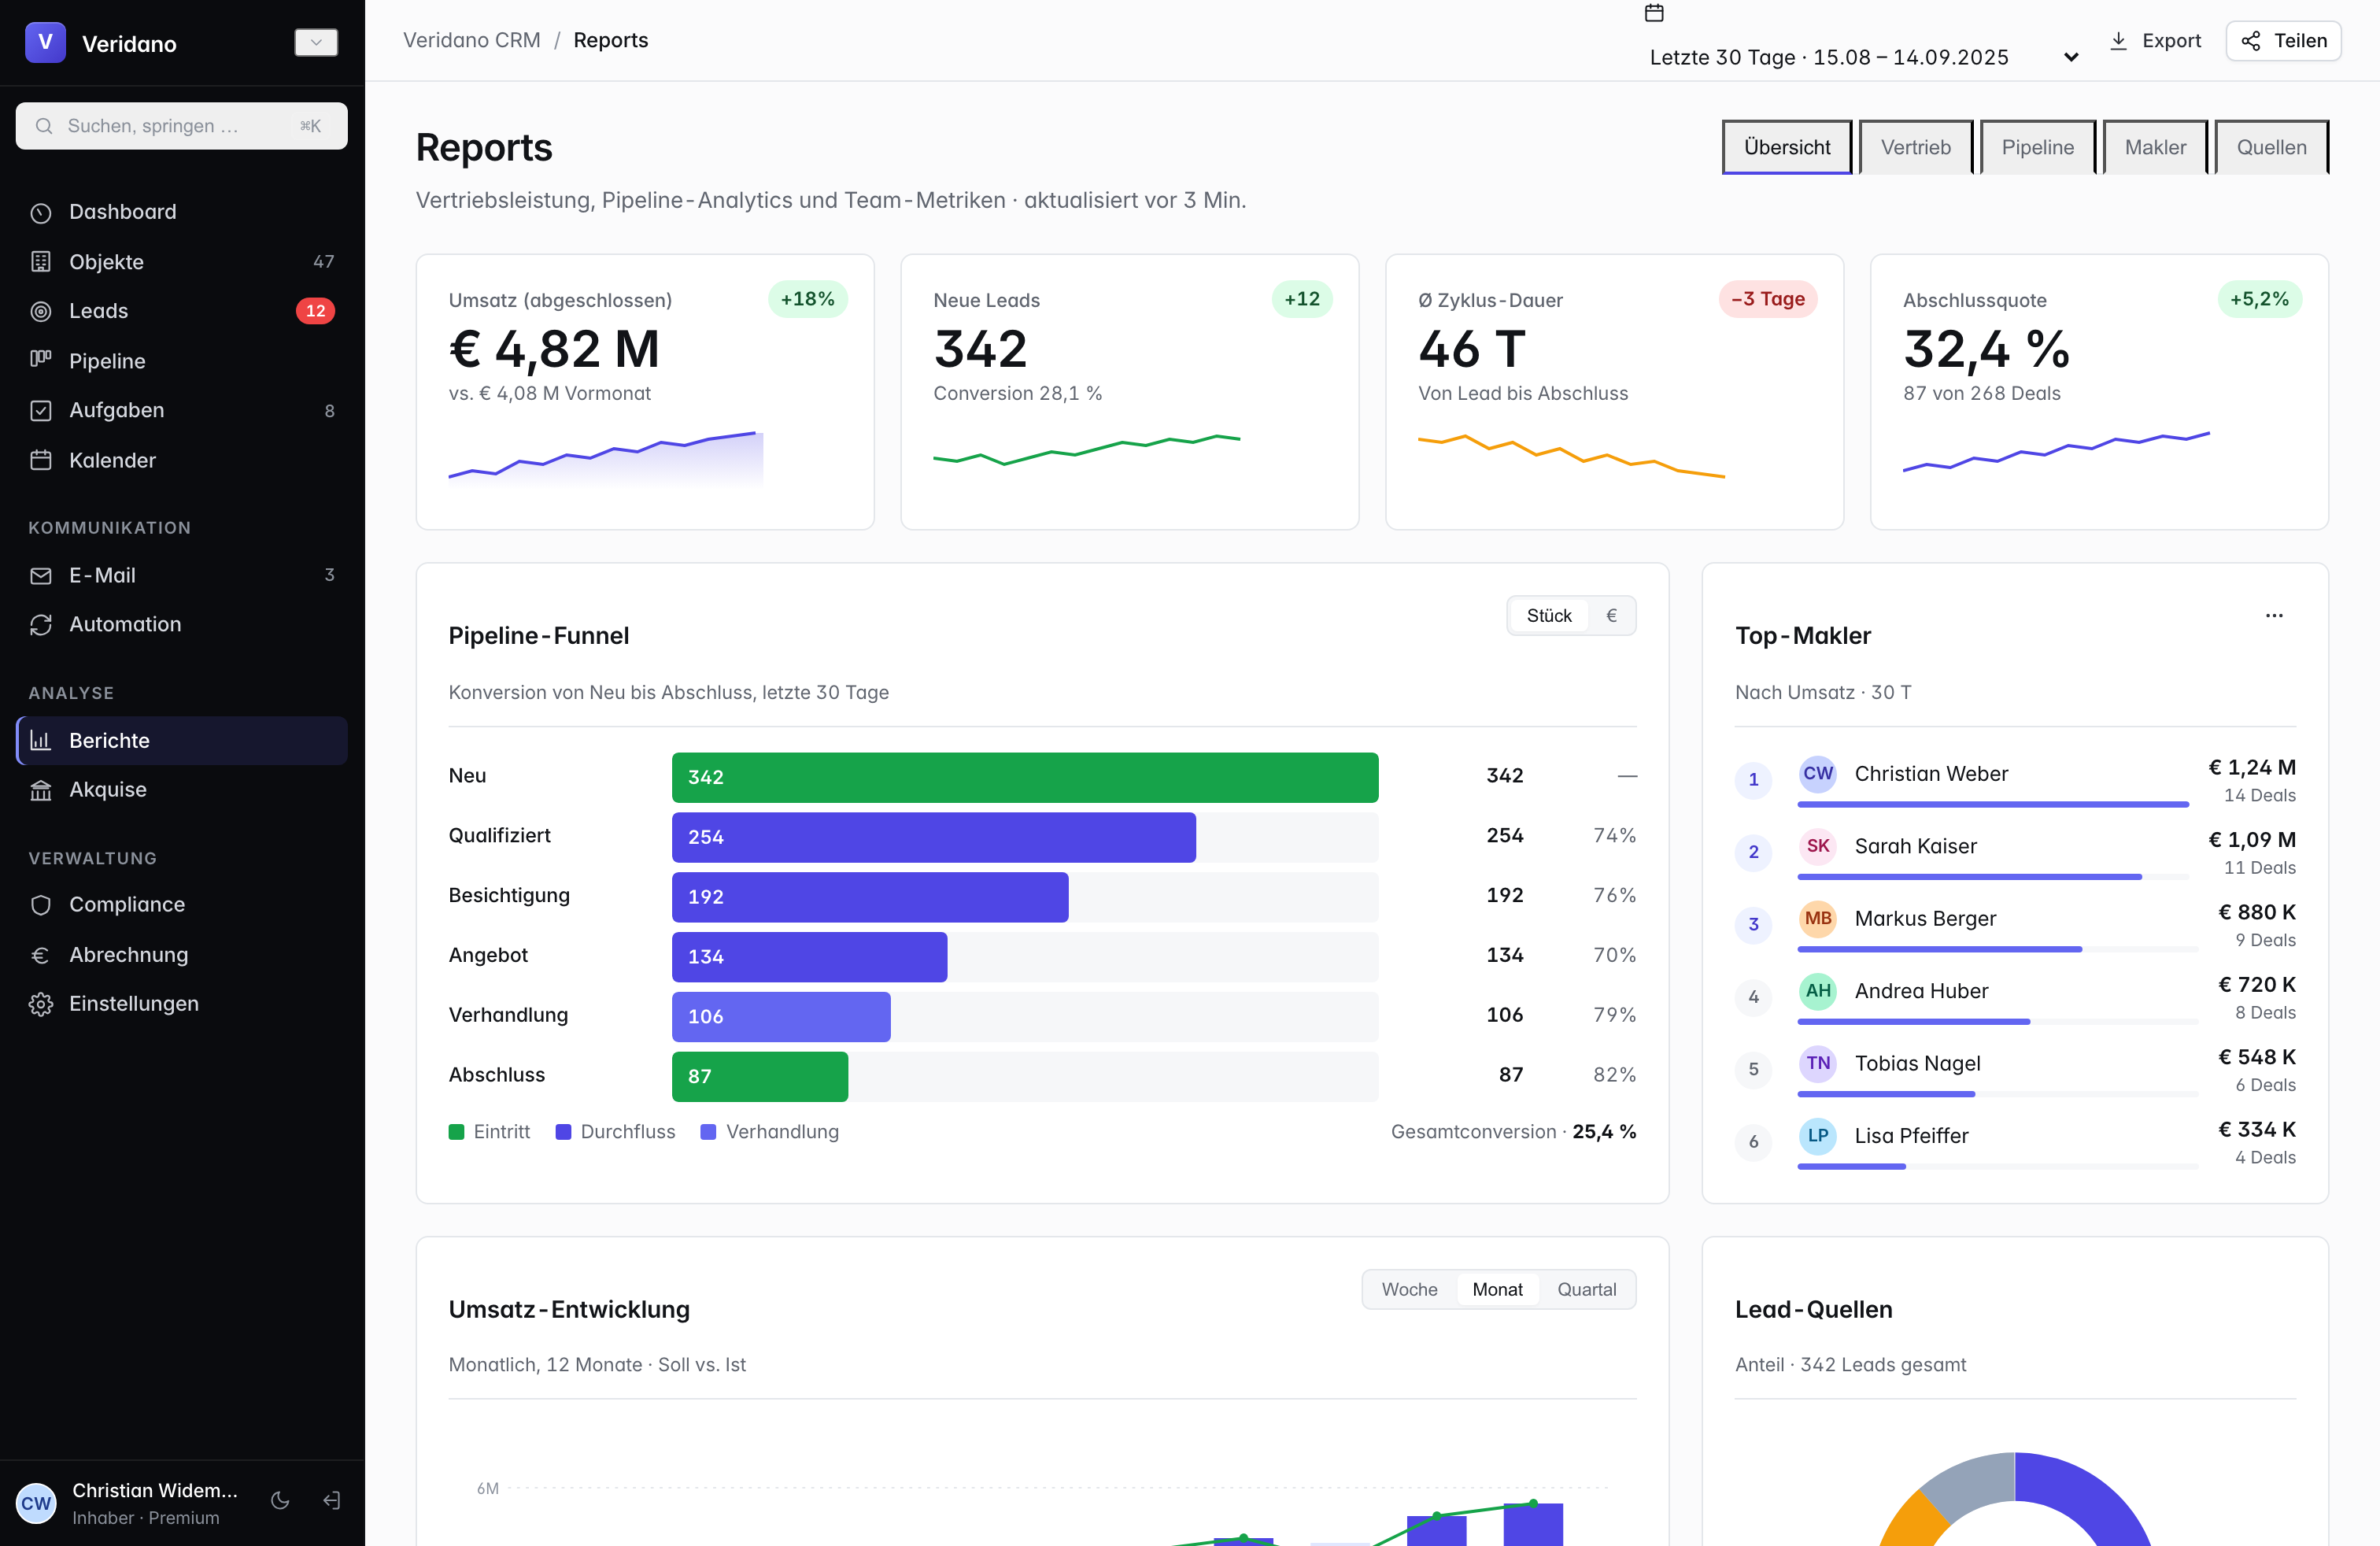Click the Export button

pos(2155,41)
